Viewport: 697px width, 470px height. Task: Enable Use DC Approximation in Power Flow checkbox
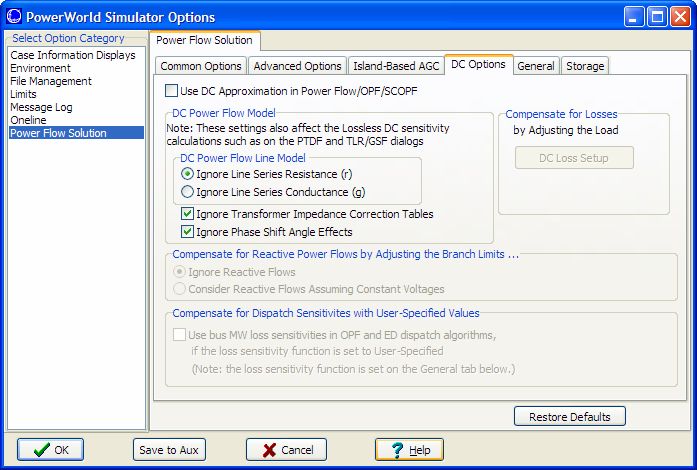click(171, 91)
